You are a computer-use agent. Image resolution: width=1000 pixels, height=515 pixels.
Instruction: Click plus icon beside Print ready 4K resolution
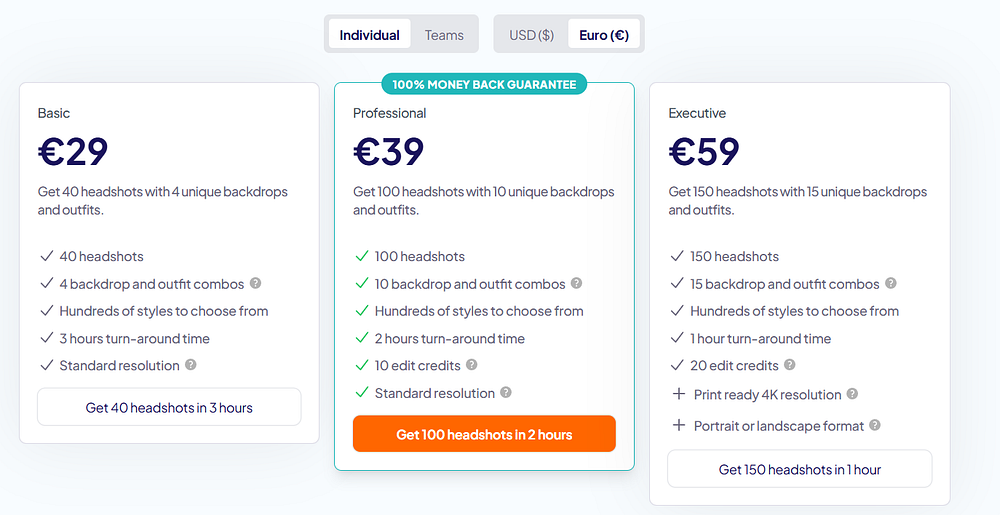tap(678, 394)
